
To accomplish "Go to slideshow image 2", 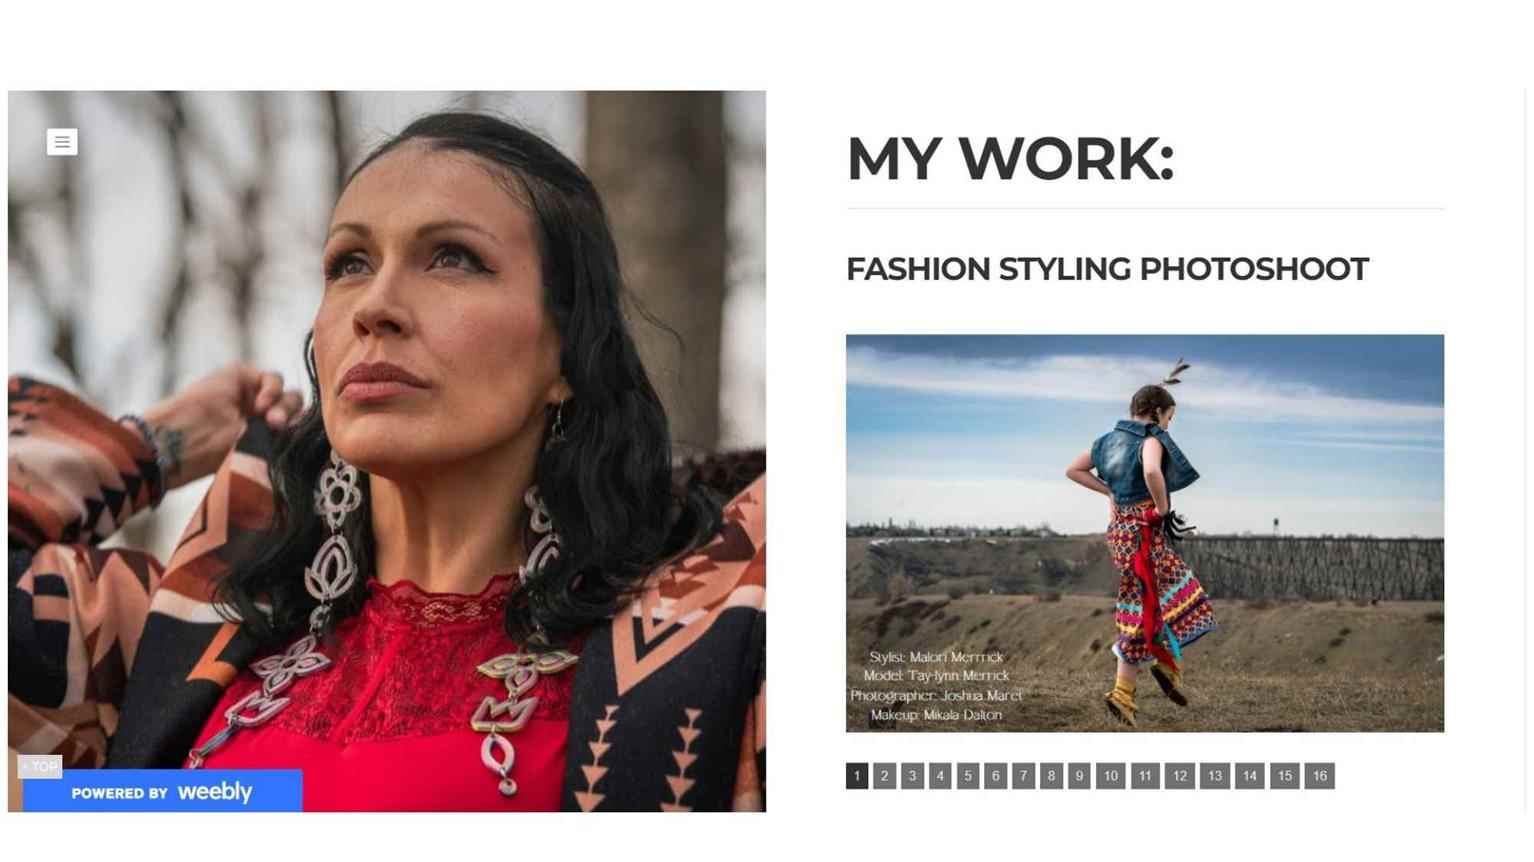I will tap(885, 776).
